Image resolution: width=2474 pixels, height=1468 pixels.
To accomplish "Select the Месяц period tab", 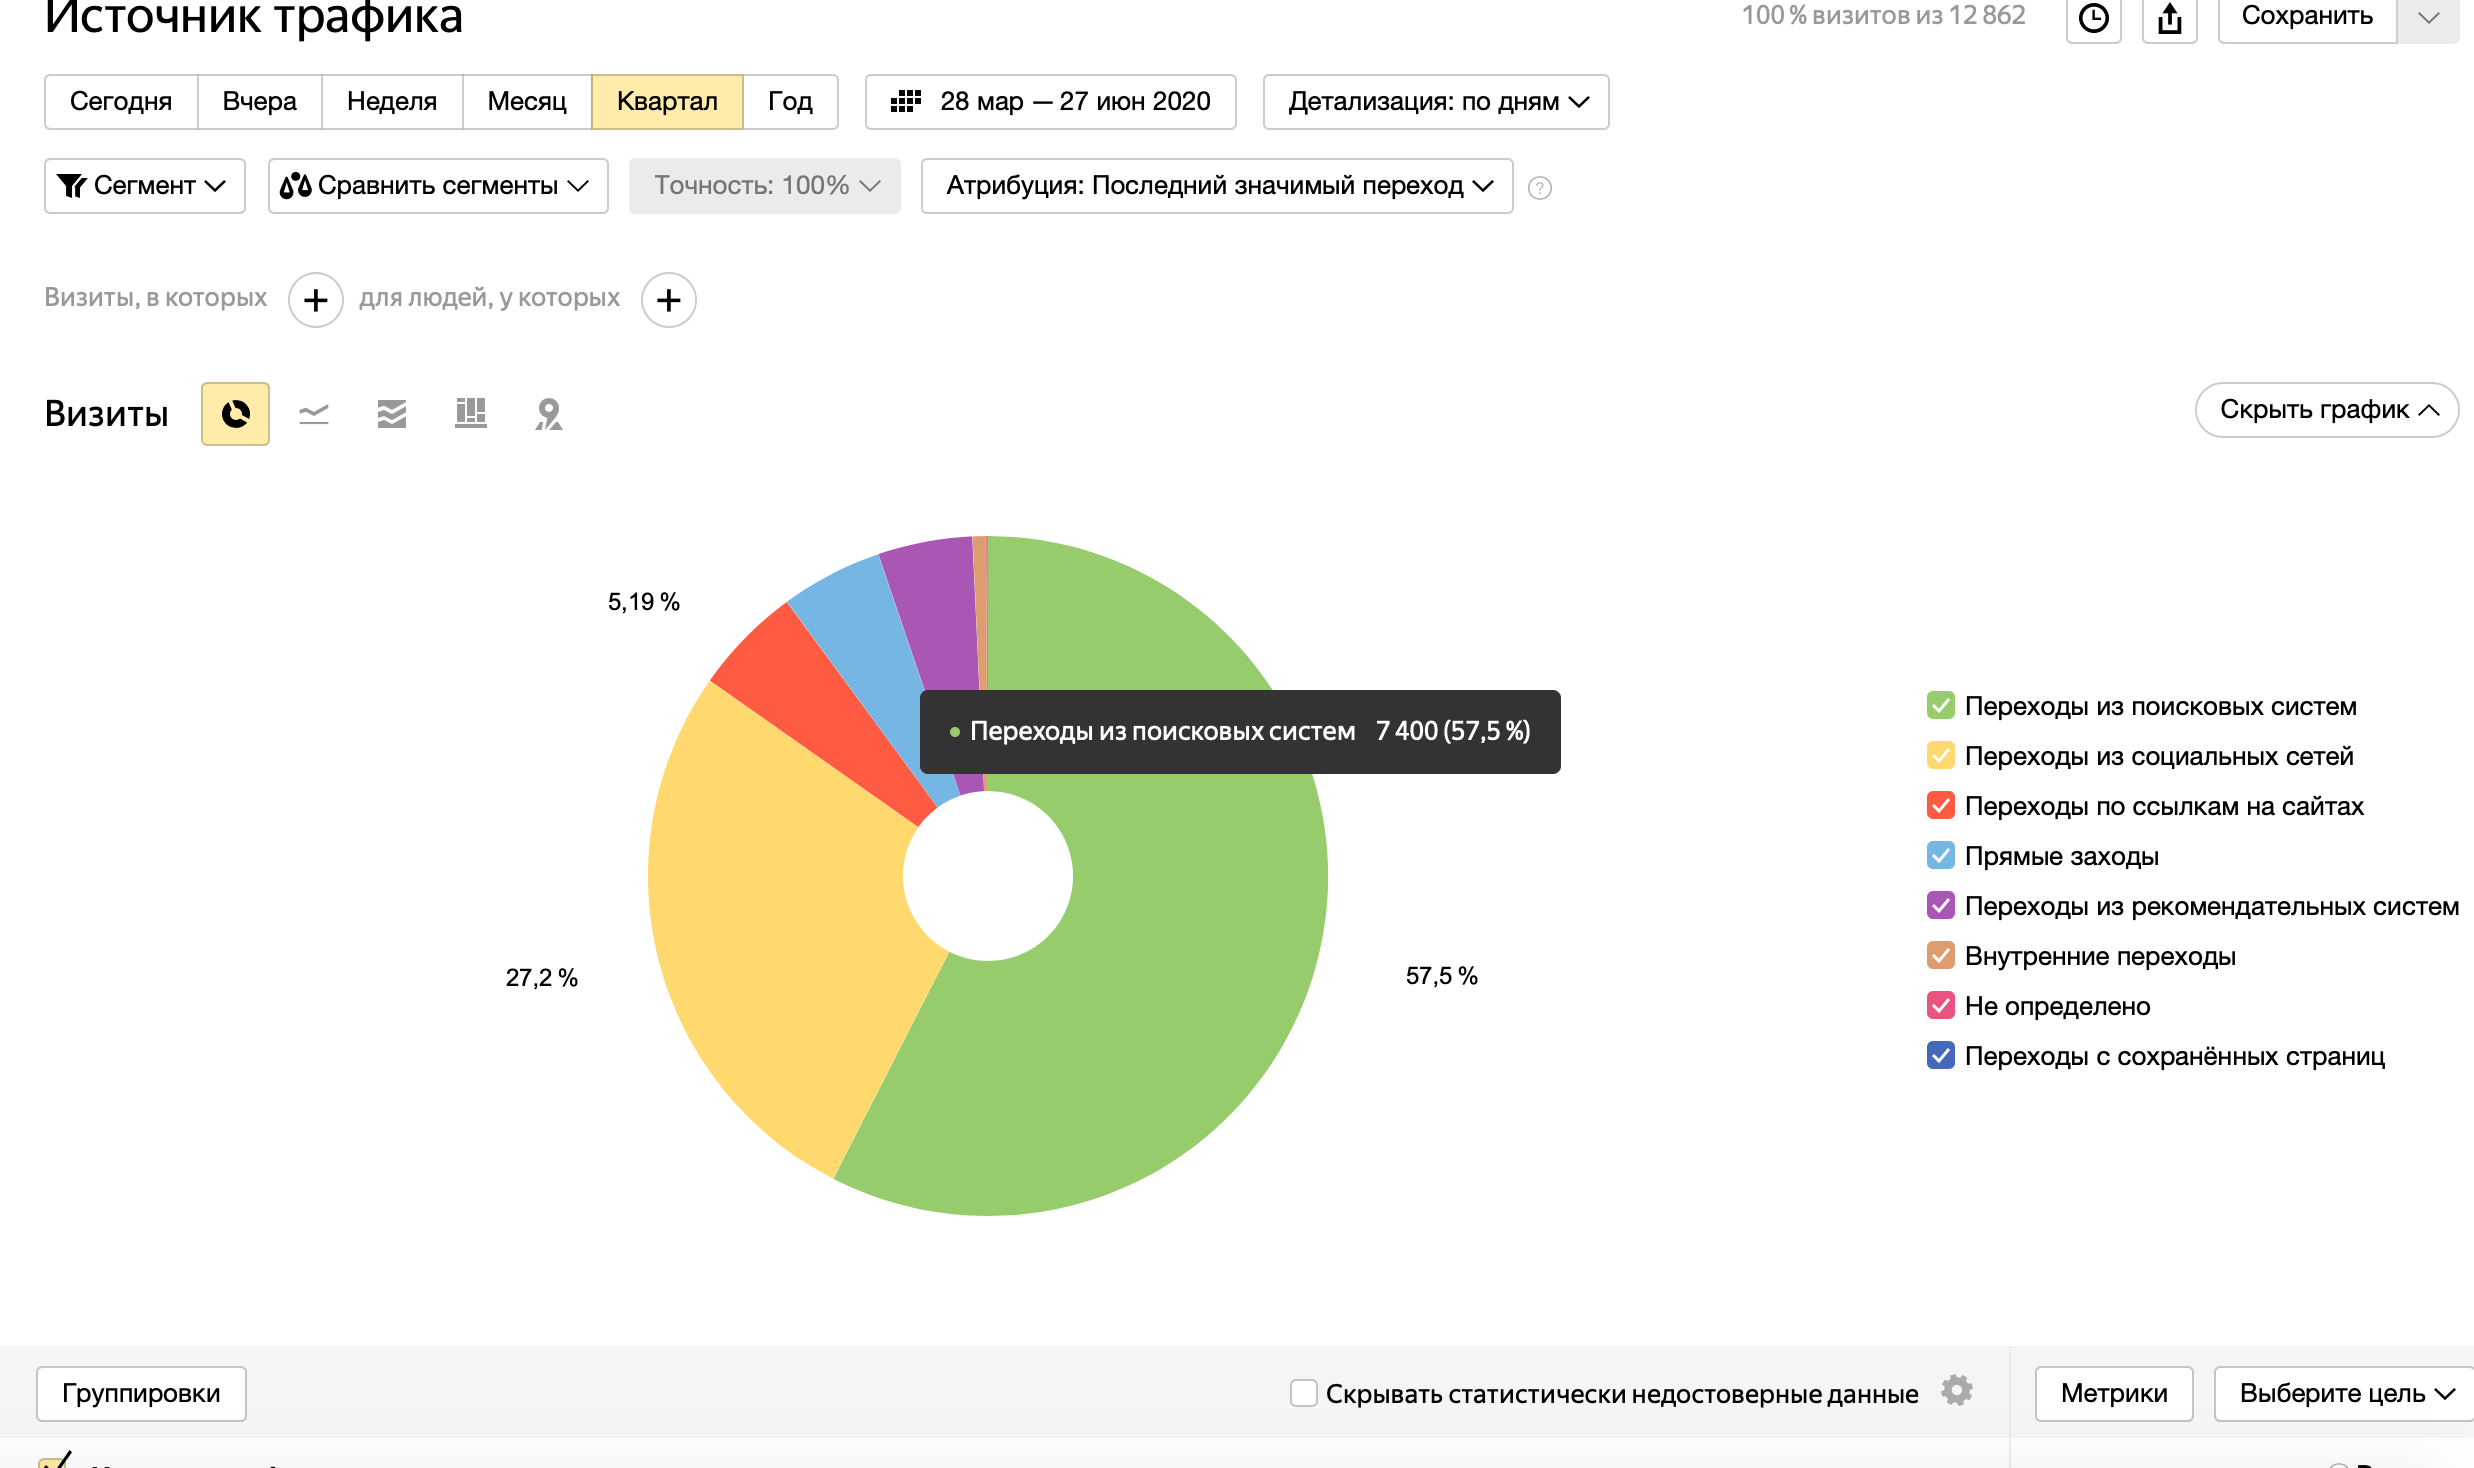I will (527, 102).
